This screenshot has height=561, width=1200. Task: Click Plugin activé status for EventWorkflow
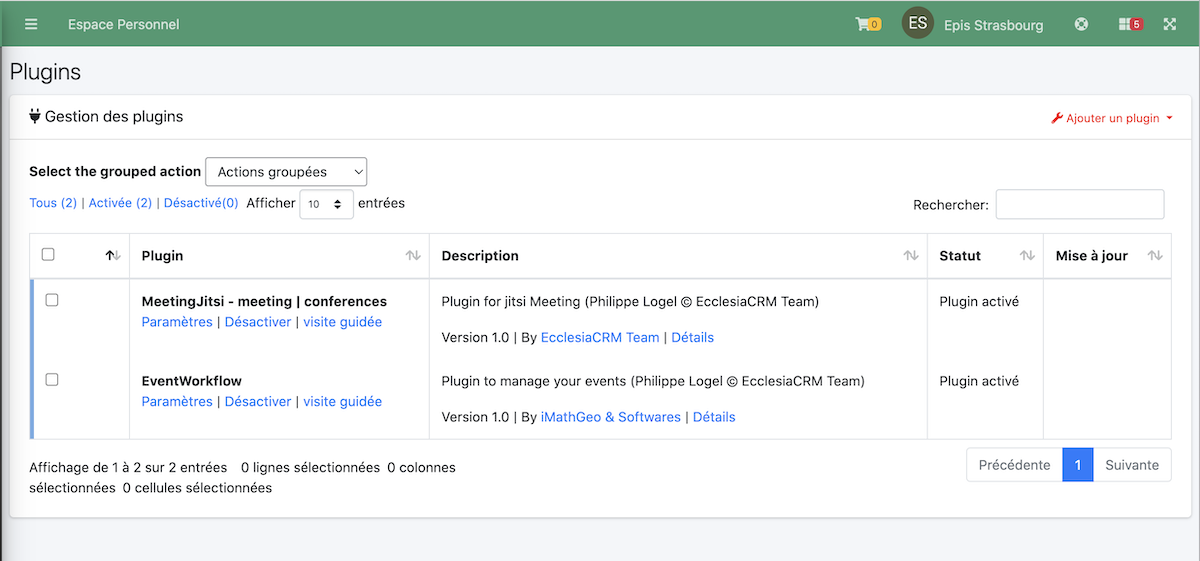[980, 380]
